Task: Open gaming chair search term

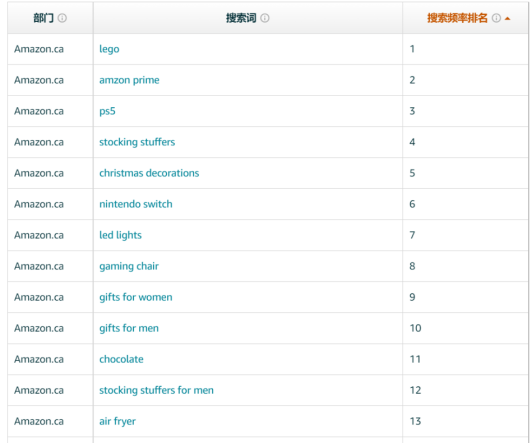Action: pos(129,266)
